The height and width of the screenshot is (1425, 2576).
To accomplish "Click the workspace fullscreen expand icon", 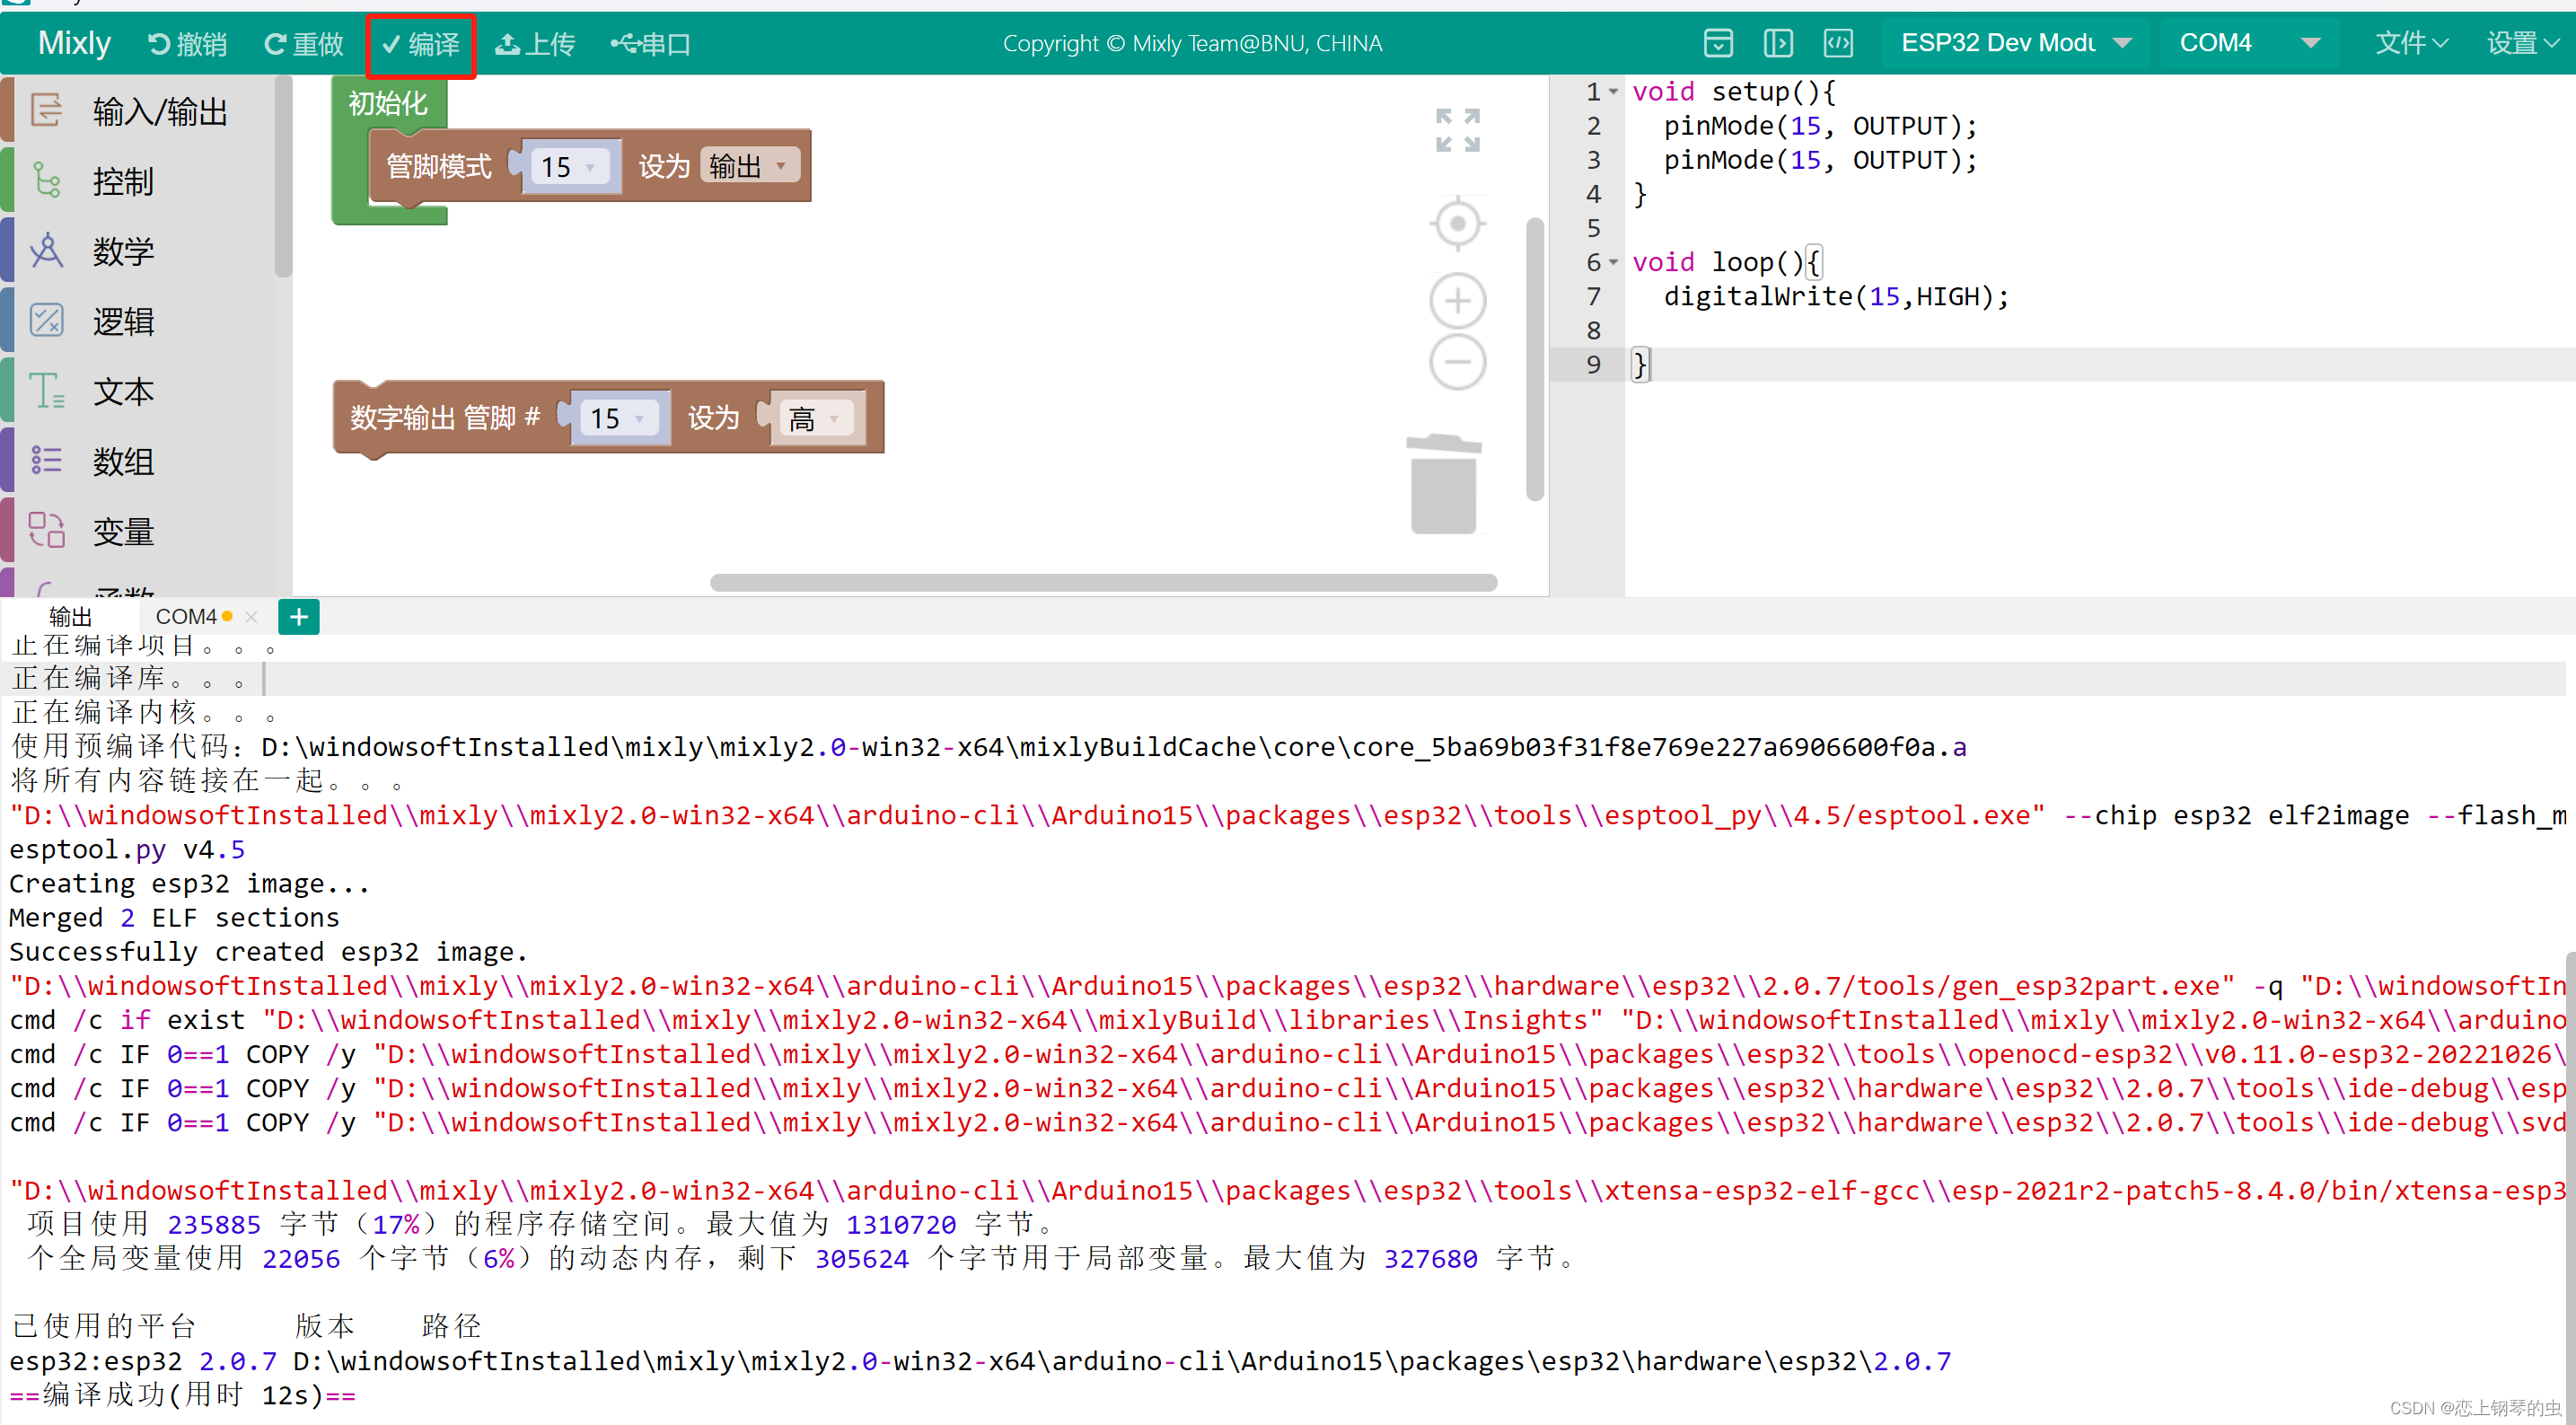I will tap(1457, 130).
